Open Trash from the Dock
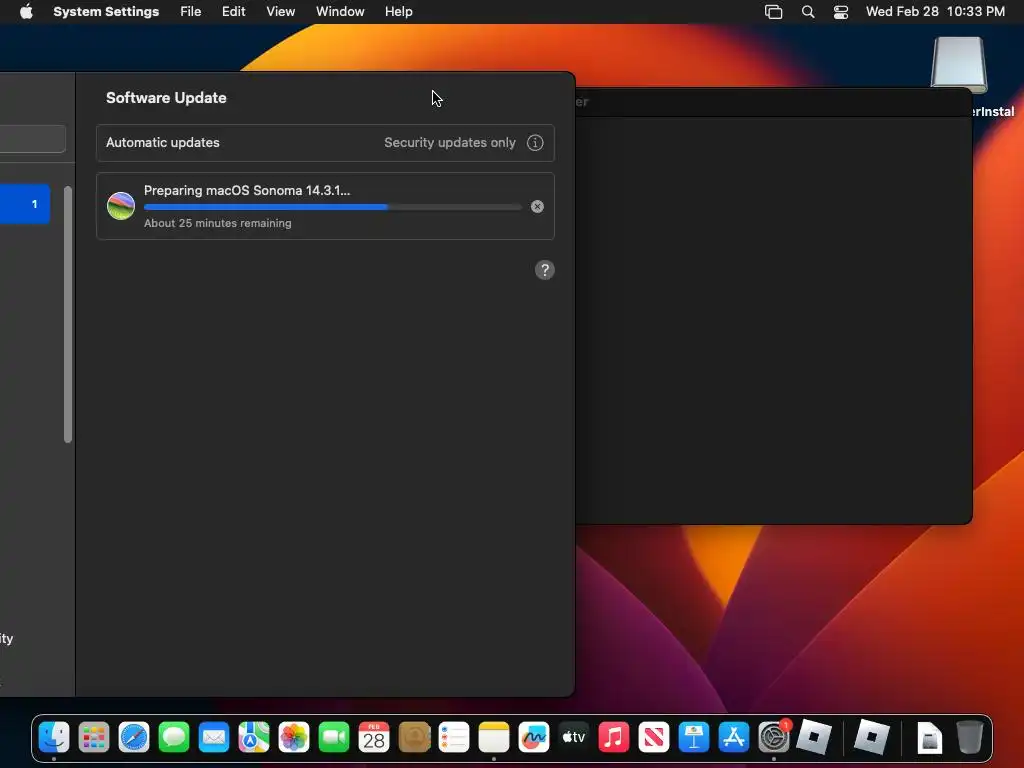Viewport: 1024px width, 768px height. tap(970, 738)
